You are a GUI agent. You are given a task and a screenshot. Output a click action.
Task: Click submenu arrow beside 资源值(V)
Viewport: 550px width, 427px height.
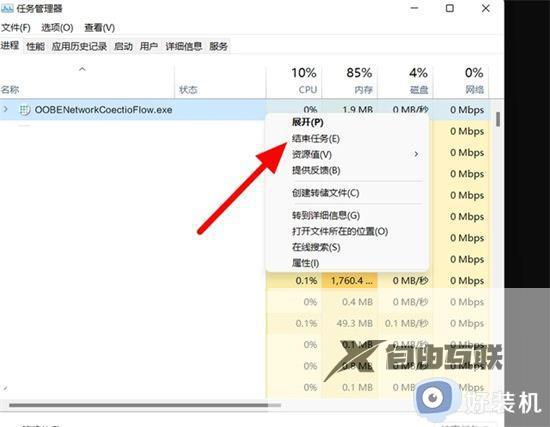tap(416, 154)
